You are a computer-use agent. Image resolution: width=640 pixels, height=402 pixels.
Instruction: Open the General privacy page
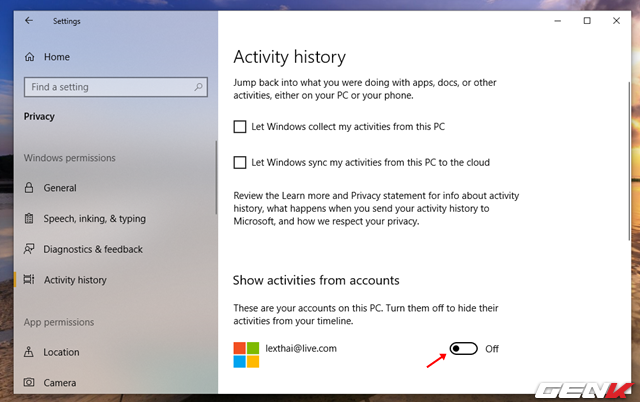[x=60, y=188]
